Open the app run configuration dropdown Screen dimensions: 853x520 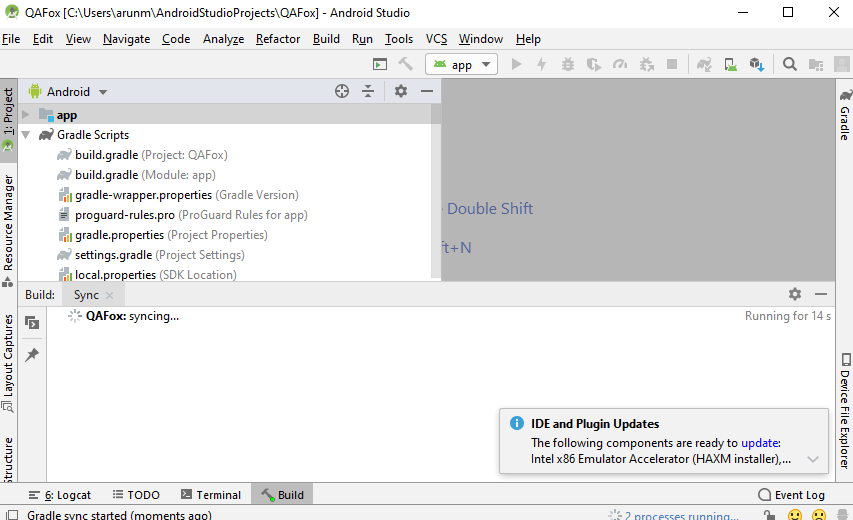(461, 64)
